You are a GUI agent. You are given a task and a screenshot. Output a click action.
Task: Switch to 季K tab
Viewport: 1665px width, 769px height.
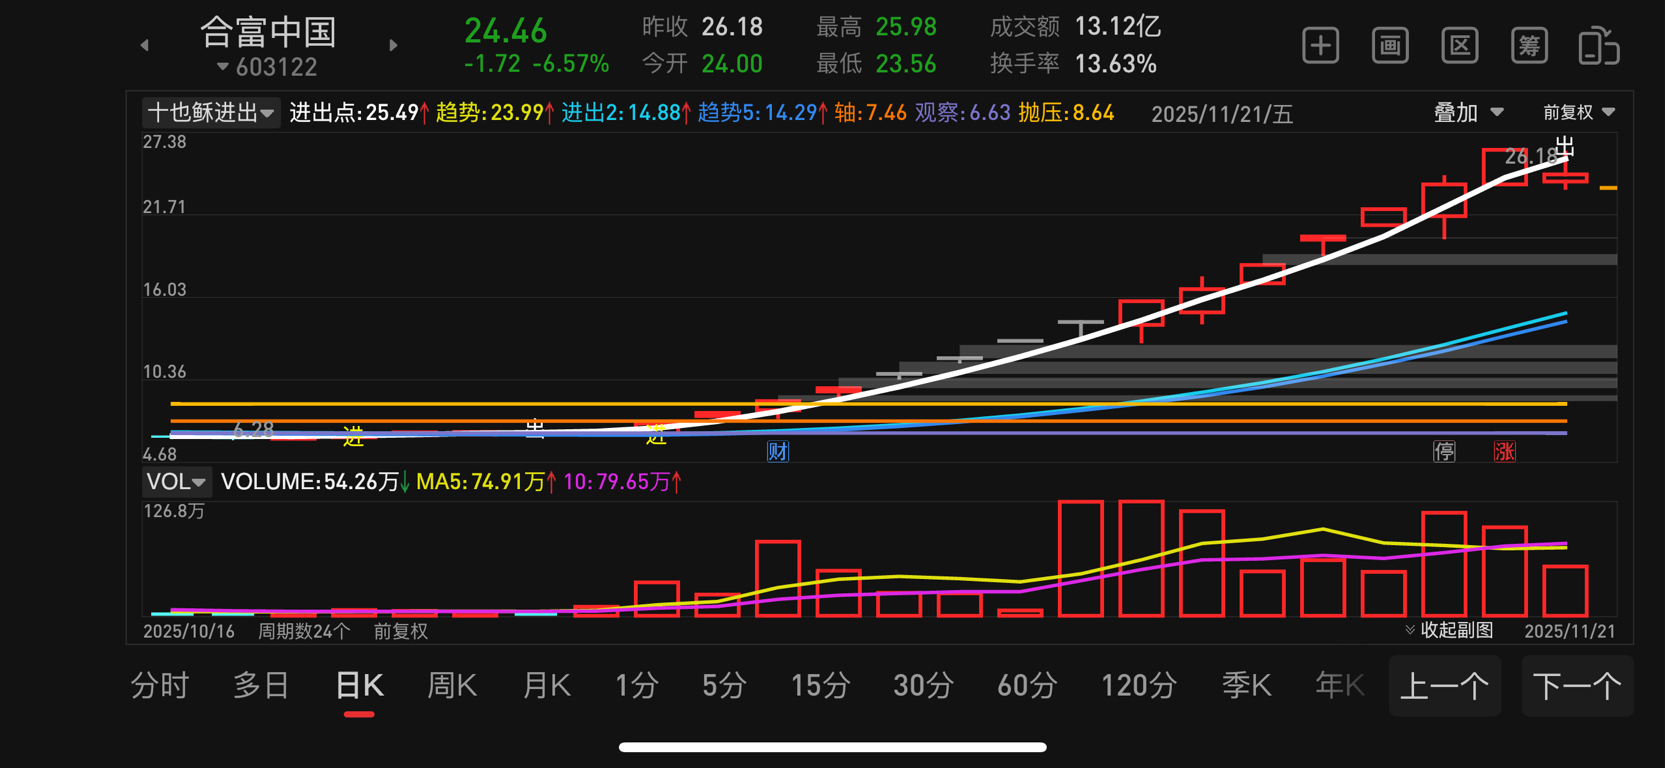tap(1246, 686)
